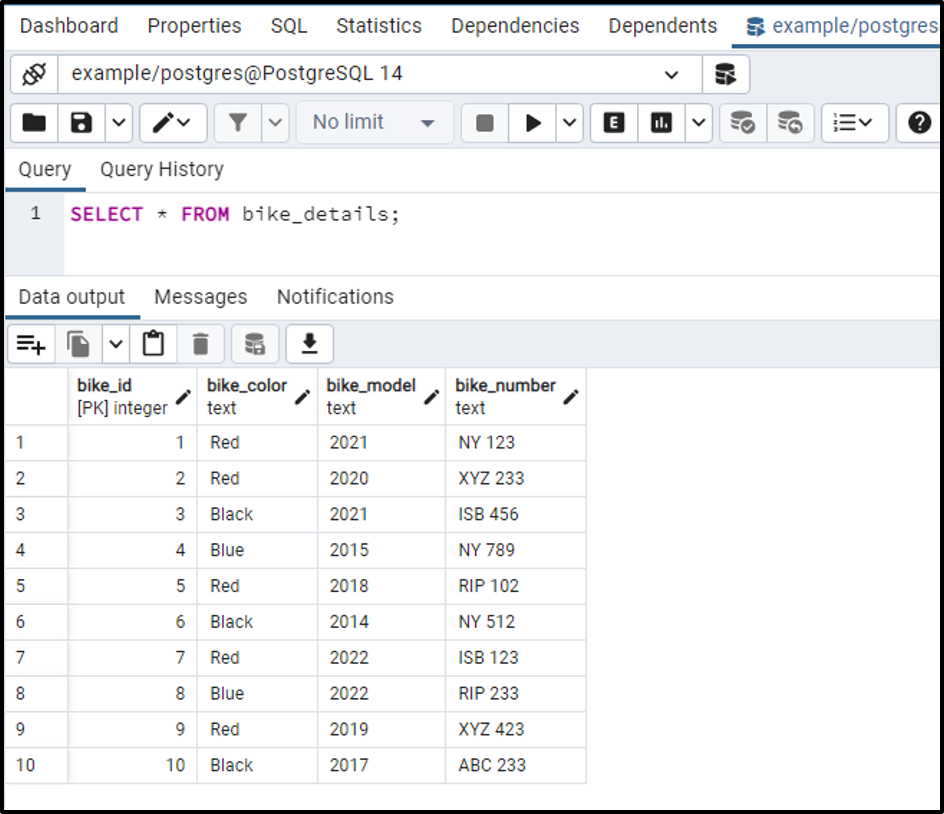Edit the bike_color column header
944x814 pixels.
[x=301, y=396]
